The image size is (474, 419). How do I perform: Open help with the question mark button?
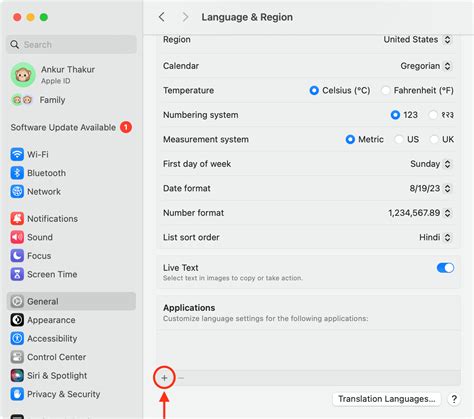coord(454,399)
